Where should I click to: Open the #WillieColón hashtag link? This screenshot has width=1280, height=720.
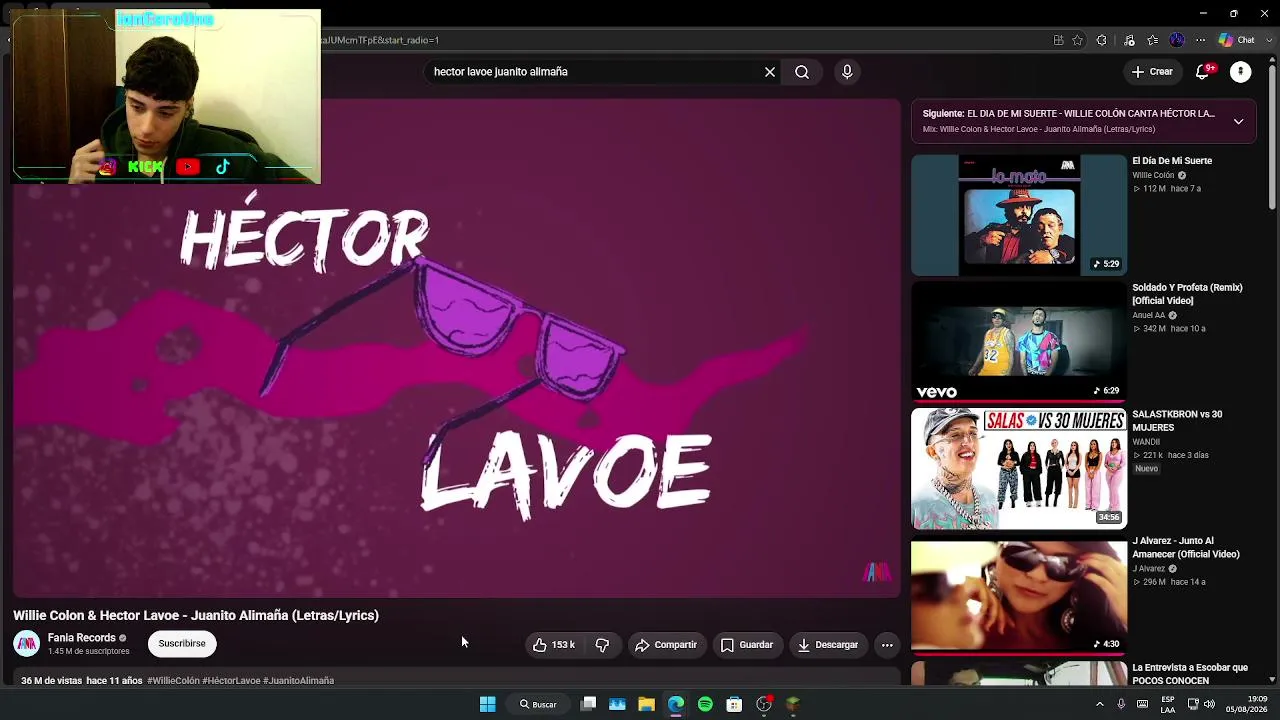[x=173, y=681]
